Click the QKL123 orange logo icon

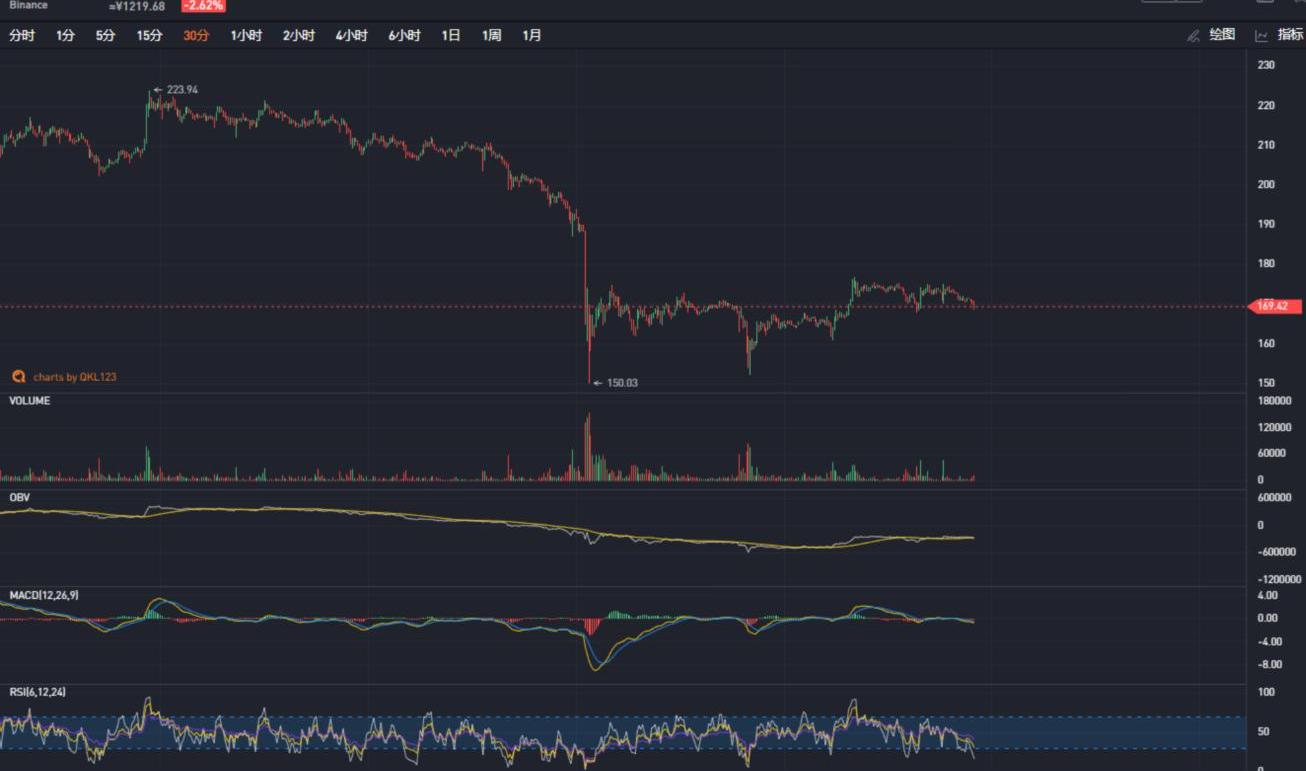click(x=18, y=377)
